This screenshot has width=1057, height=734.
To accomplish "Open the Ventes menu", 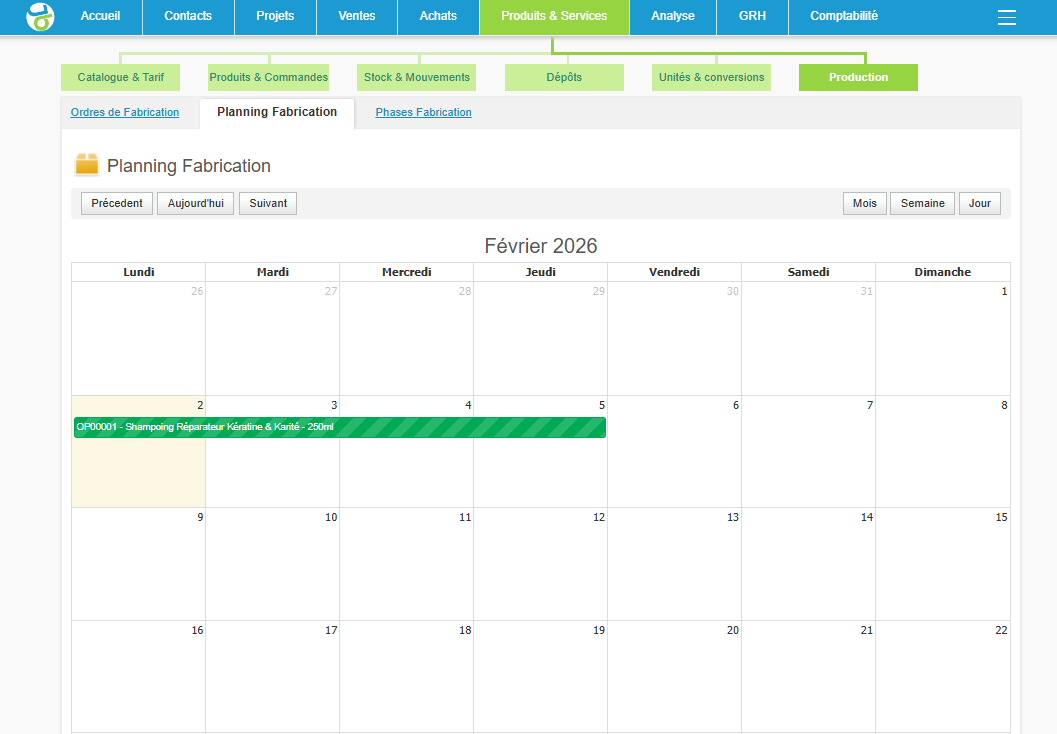I will click(x=357, y=16).
